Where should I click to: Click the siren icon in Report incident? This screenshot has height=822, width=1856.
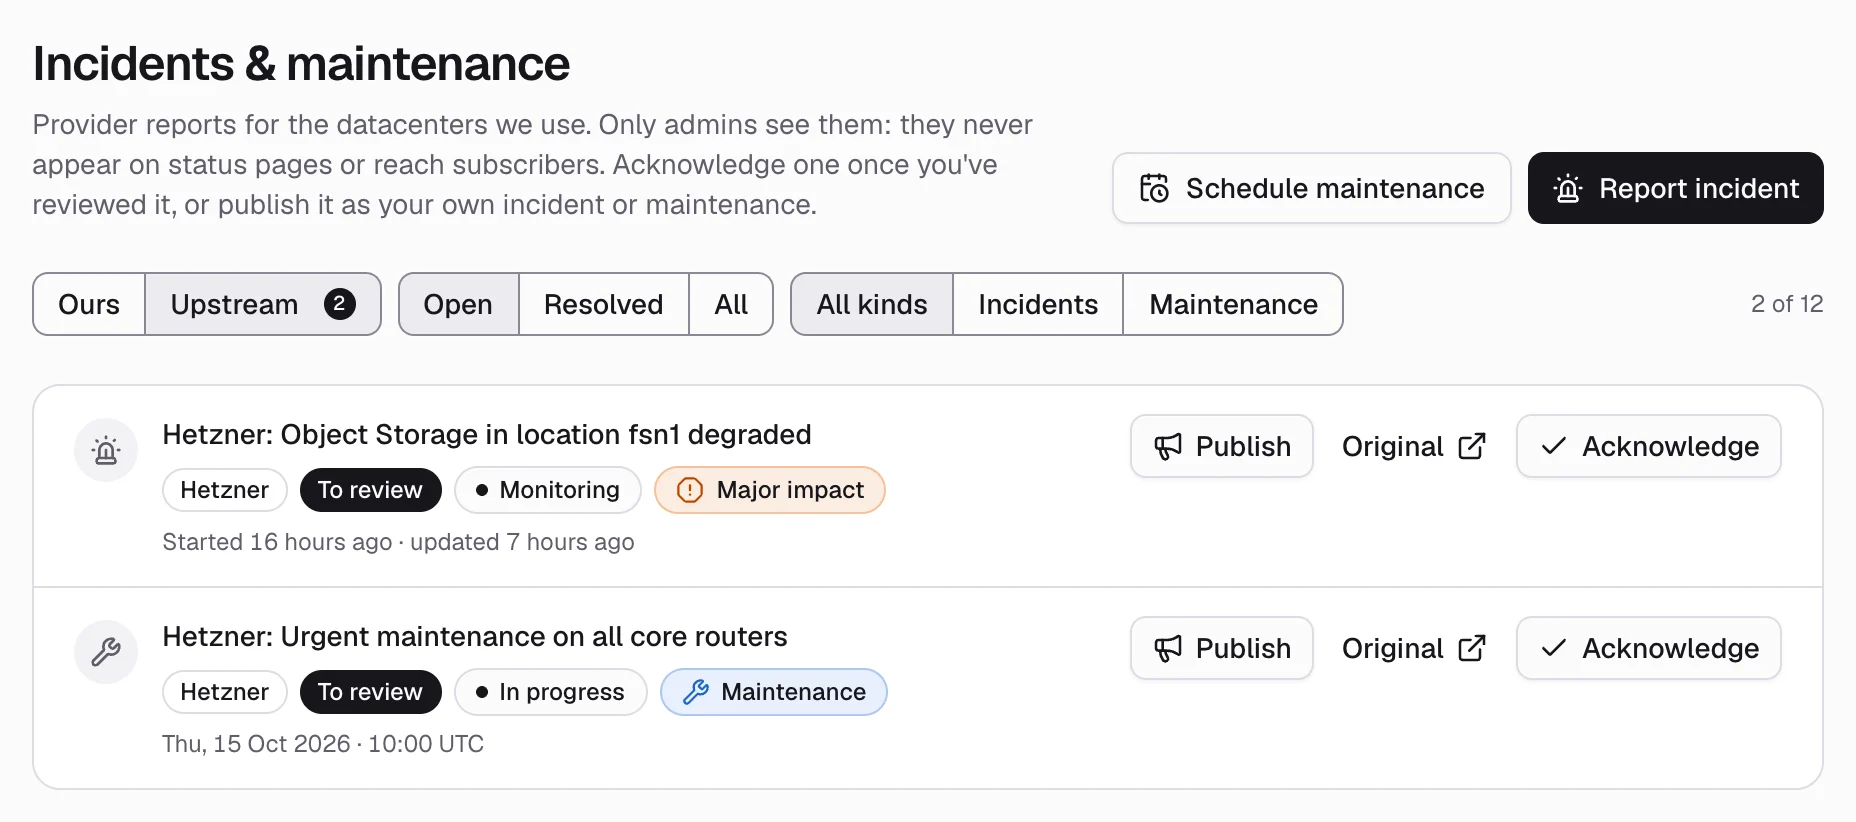[1568, 188]
